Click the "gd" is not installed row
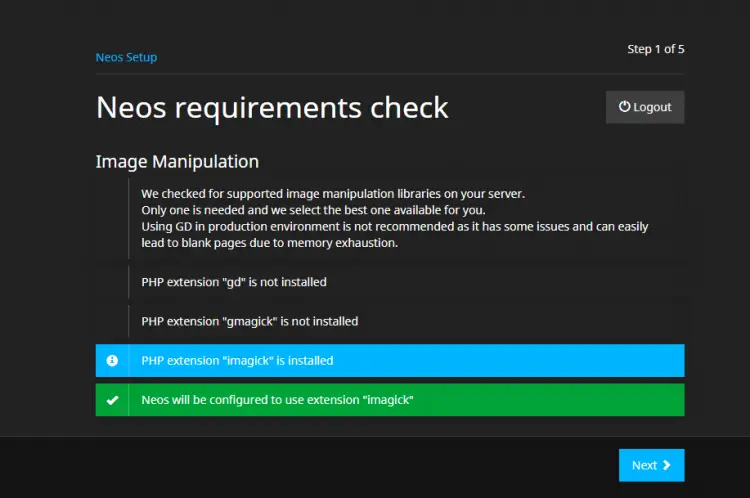 point(390,282)
